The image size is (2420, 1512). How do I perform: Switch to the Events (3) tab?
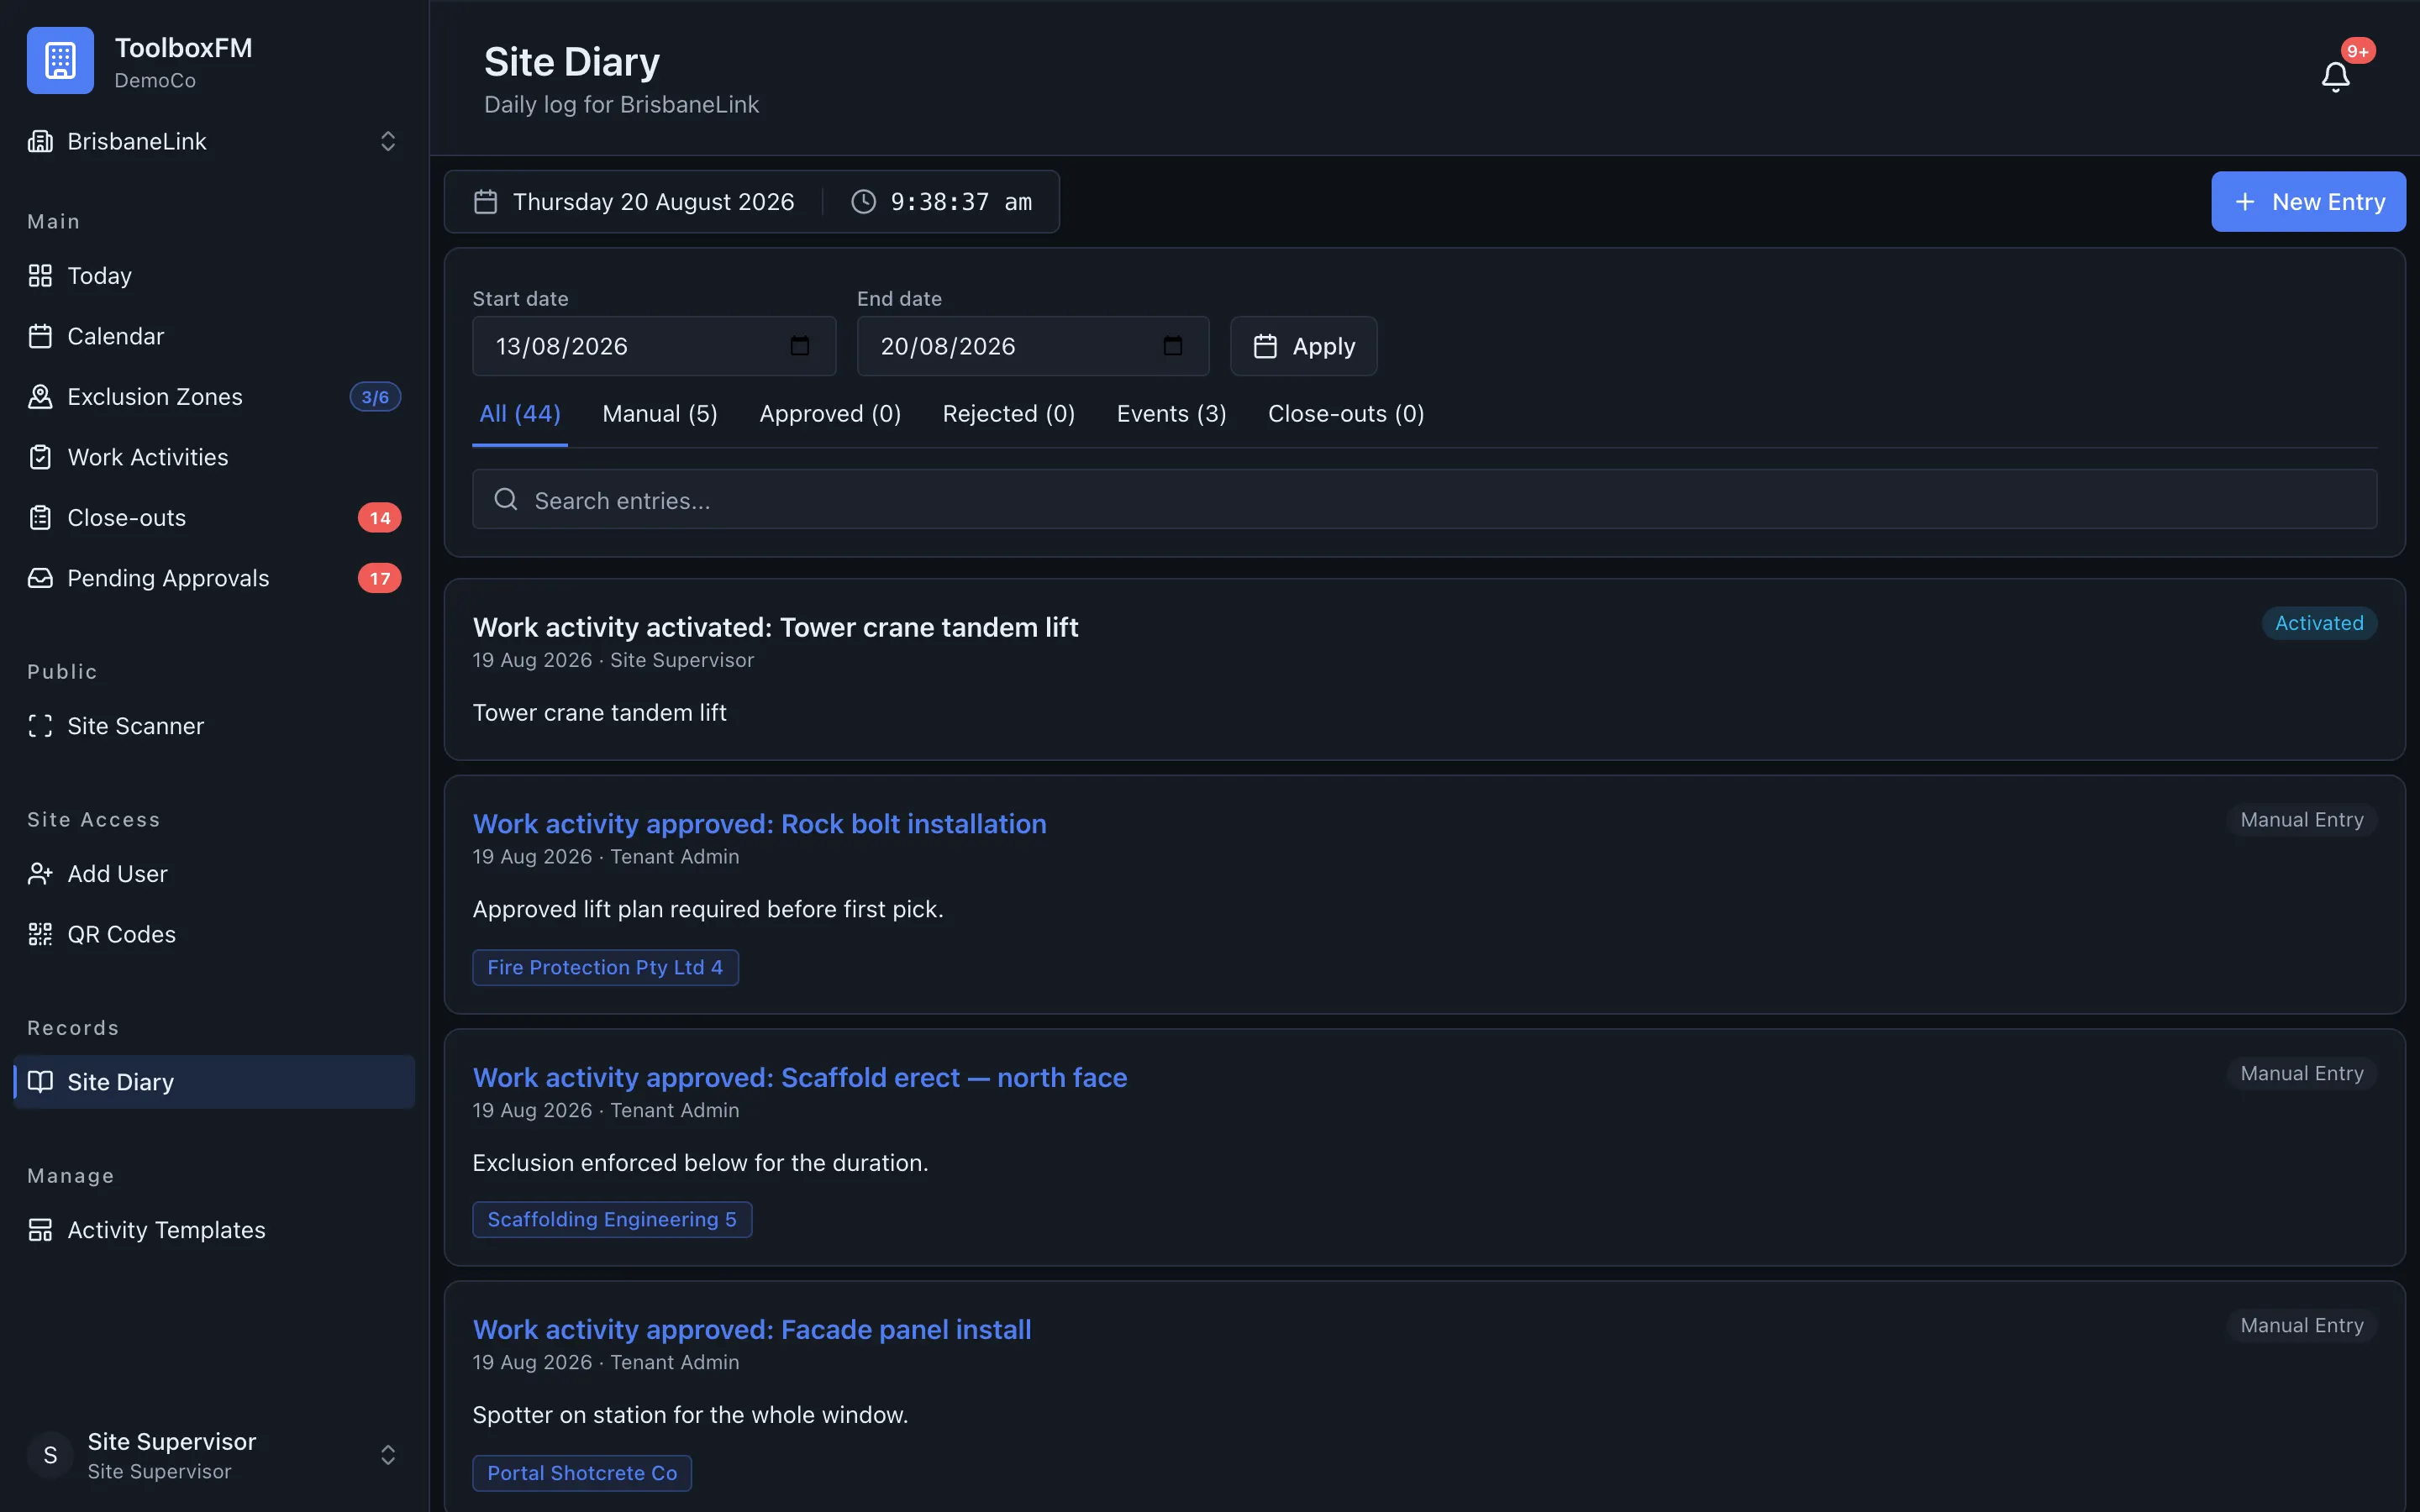(1171, 414)
